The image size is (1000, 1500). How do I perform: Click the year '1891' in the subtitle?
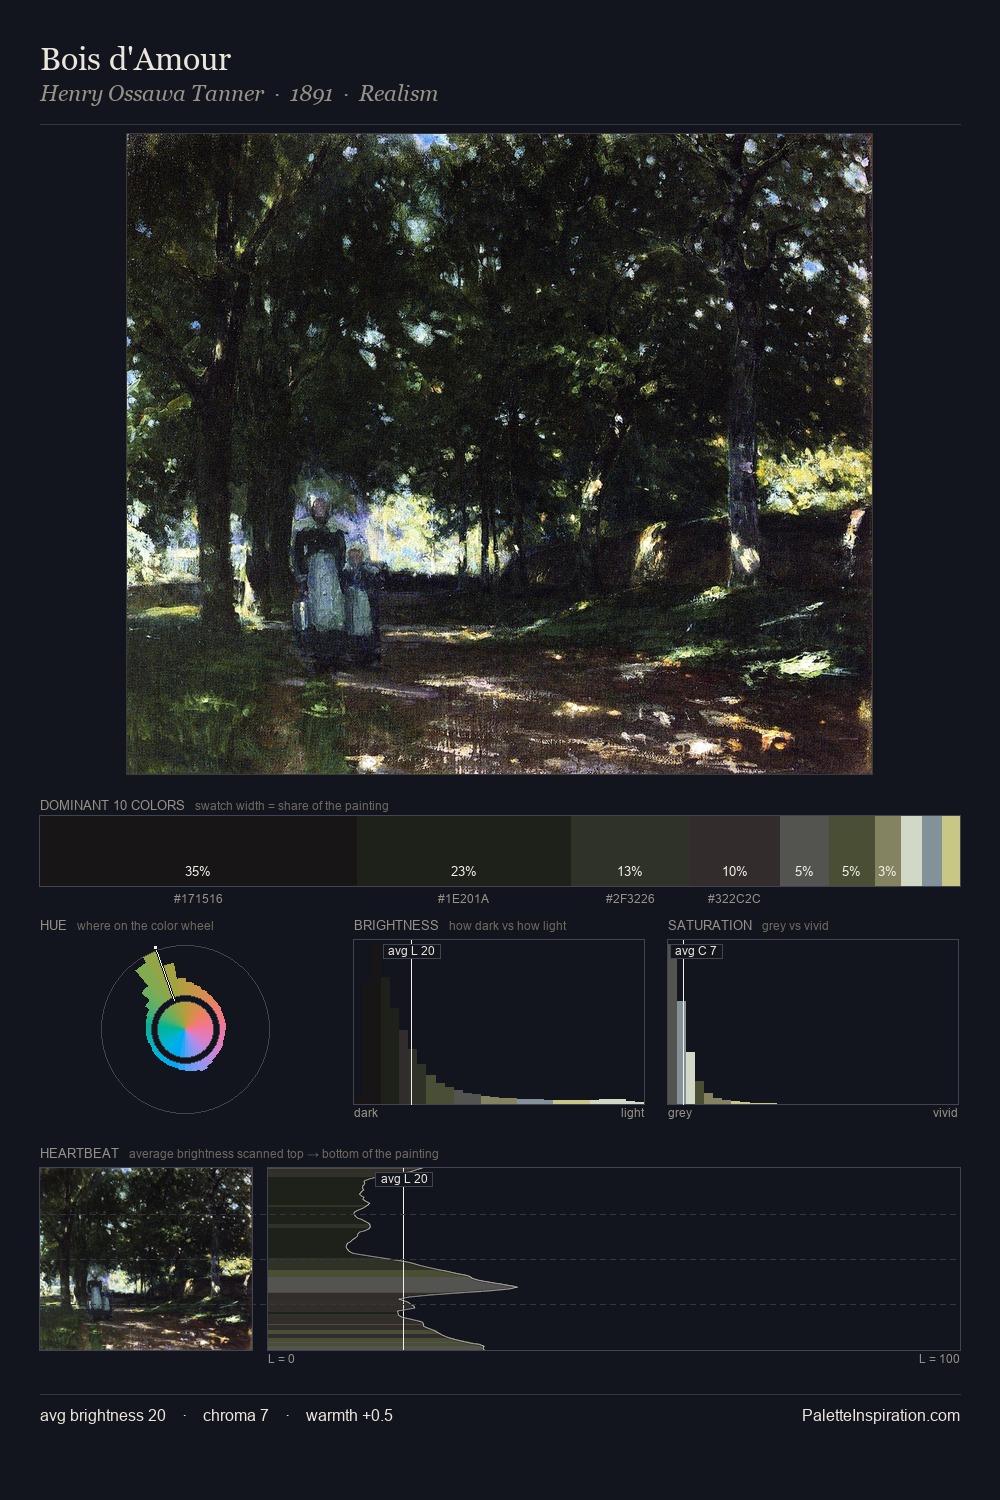311,94
